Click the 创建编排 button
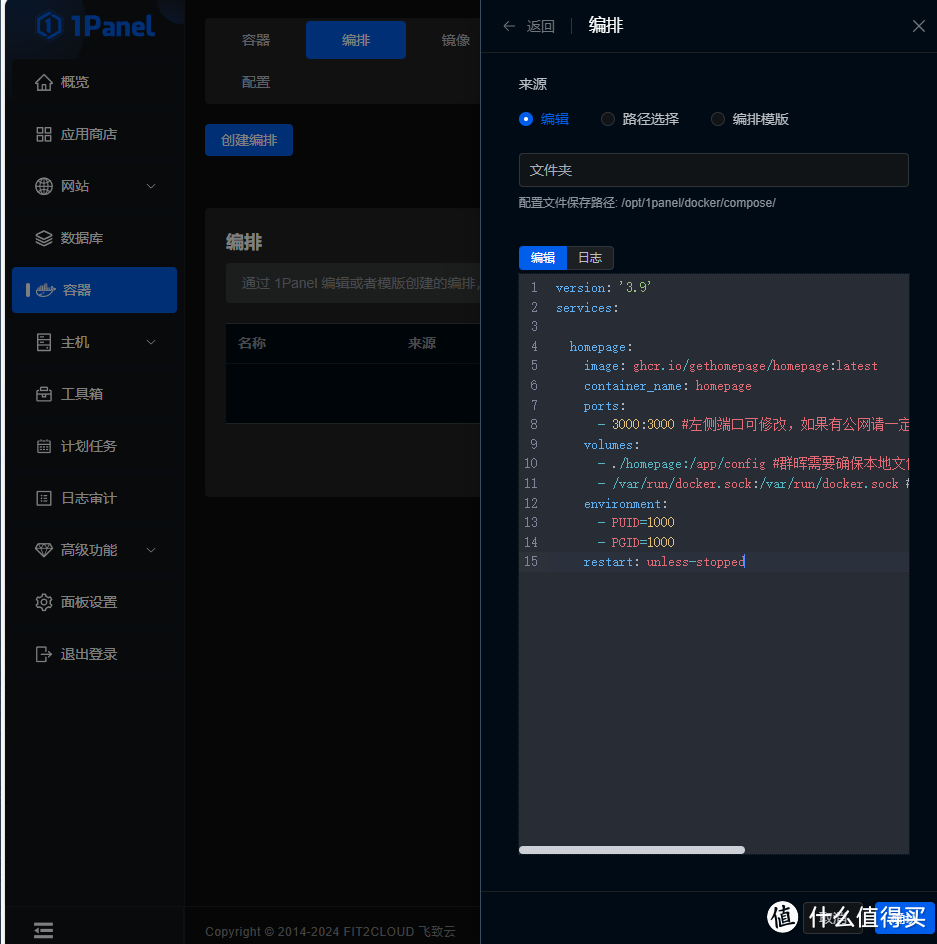The width and height of the screenshot is (937, 944). pos(248,140)
